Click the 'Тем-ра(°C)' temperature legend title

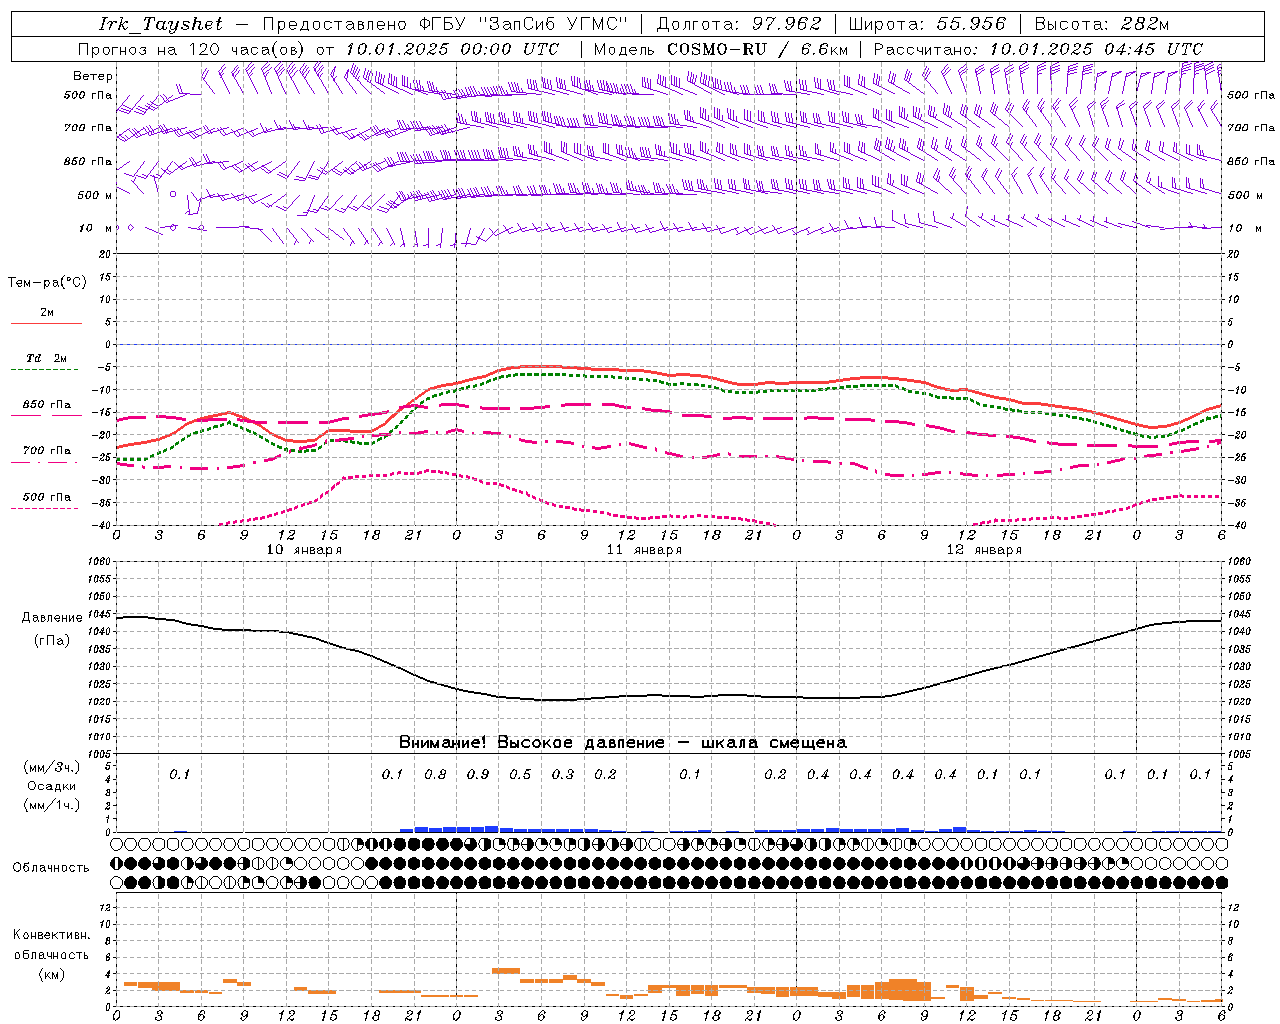click(x=47, y=283)
